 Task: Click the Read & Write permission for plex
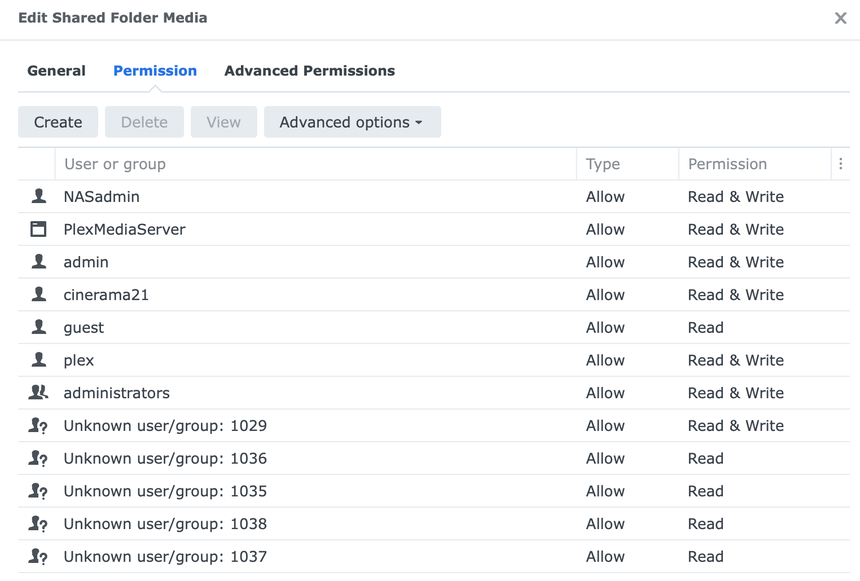(735, 360)
